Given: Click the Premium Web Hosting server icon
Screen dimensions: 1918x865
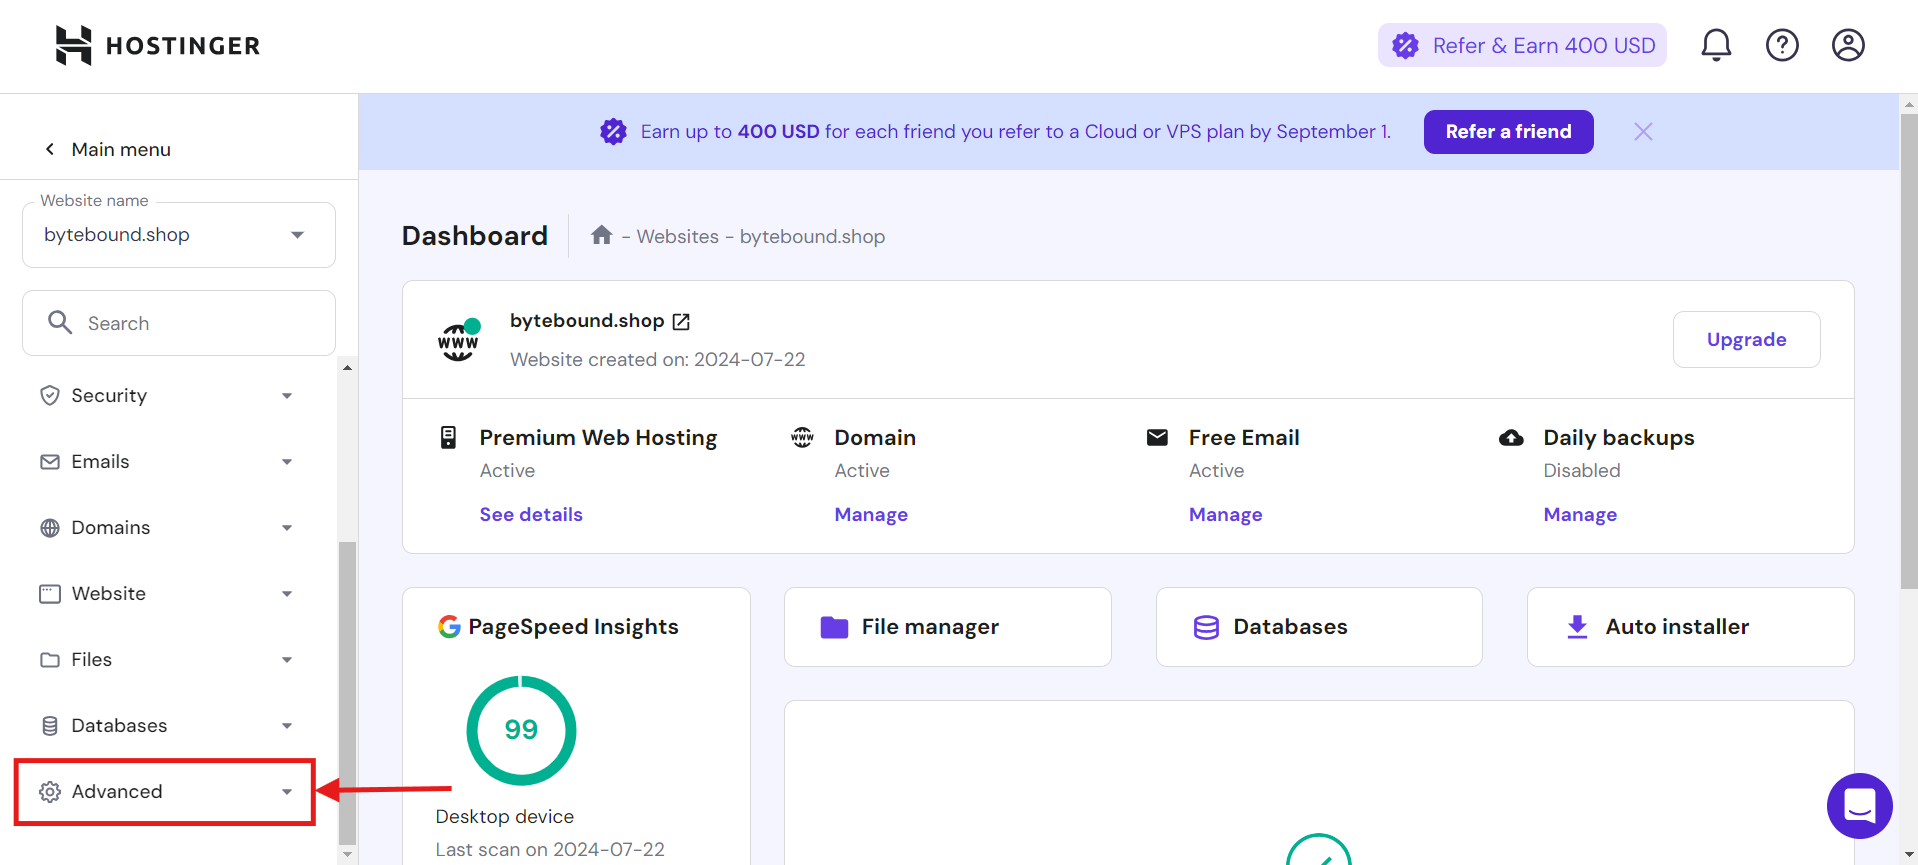Looking at the screenshot, I should [448, 437].
